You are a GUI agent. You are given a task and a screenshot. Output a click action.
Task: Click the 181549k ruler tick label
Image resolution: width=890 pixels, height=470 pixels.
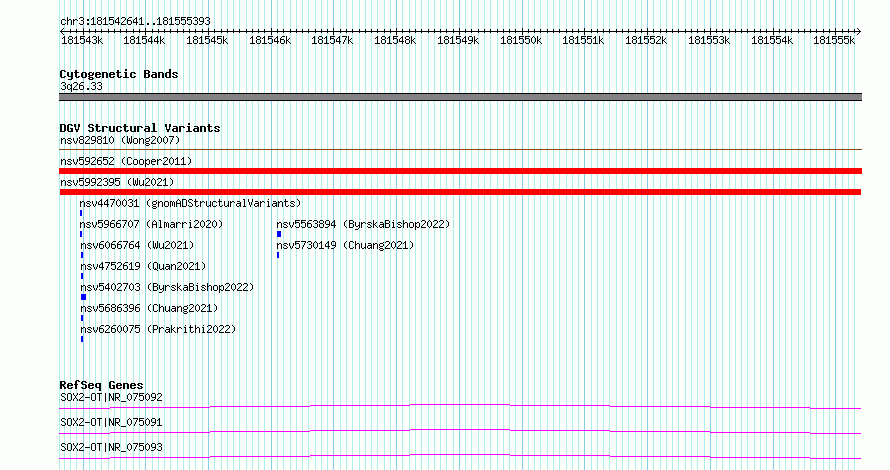coord(458,40)
